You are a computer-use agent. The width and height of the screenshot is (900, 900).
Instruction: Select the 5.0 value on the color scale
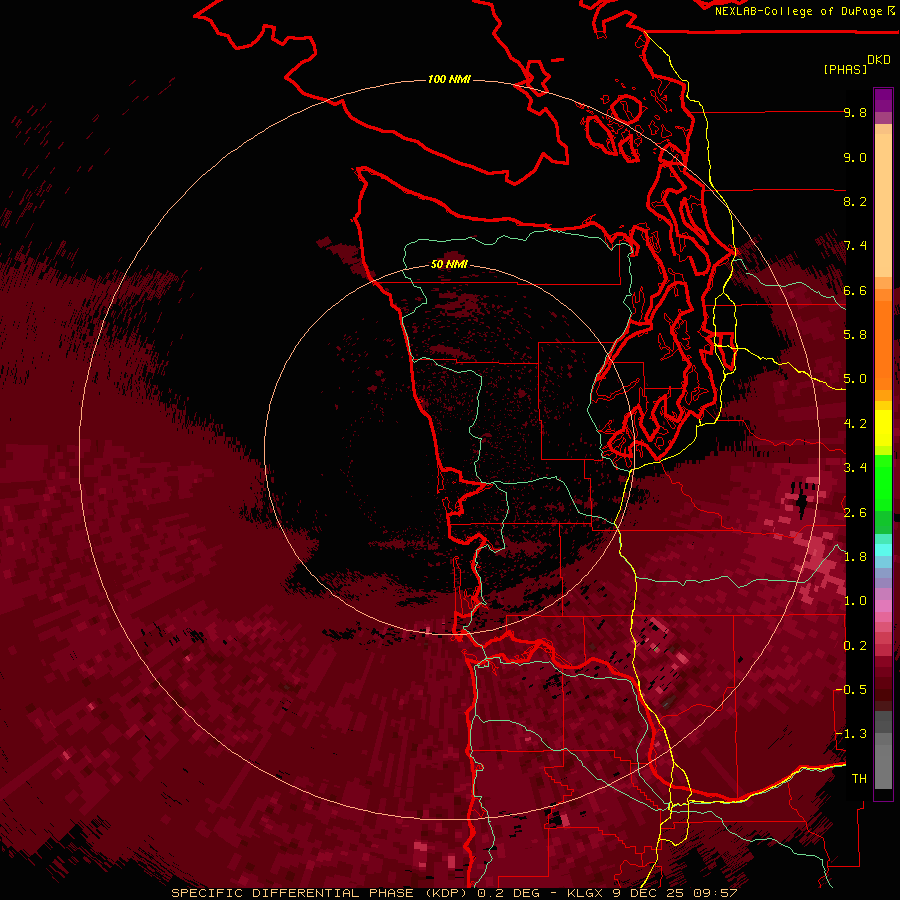click(x=855, y=379)
